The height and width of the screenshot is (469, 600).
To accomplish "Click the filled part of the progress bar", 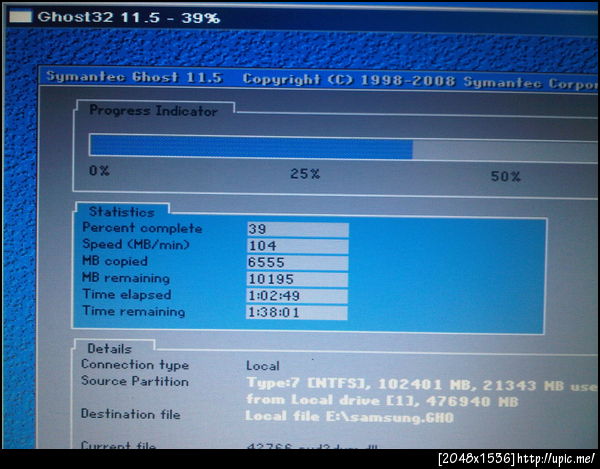I will point(251,147).
